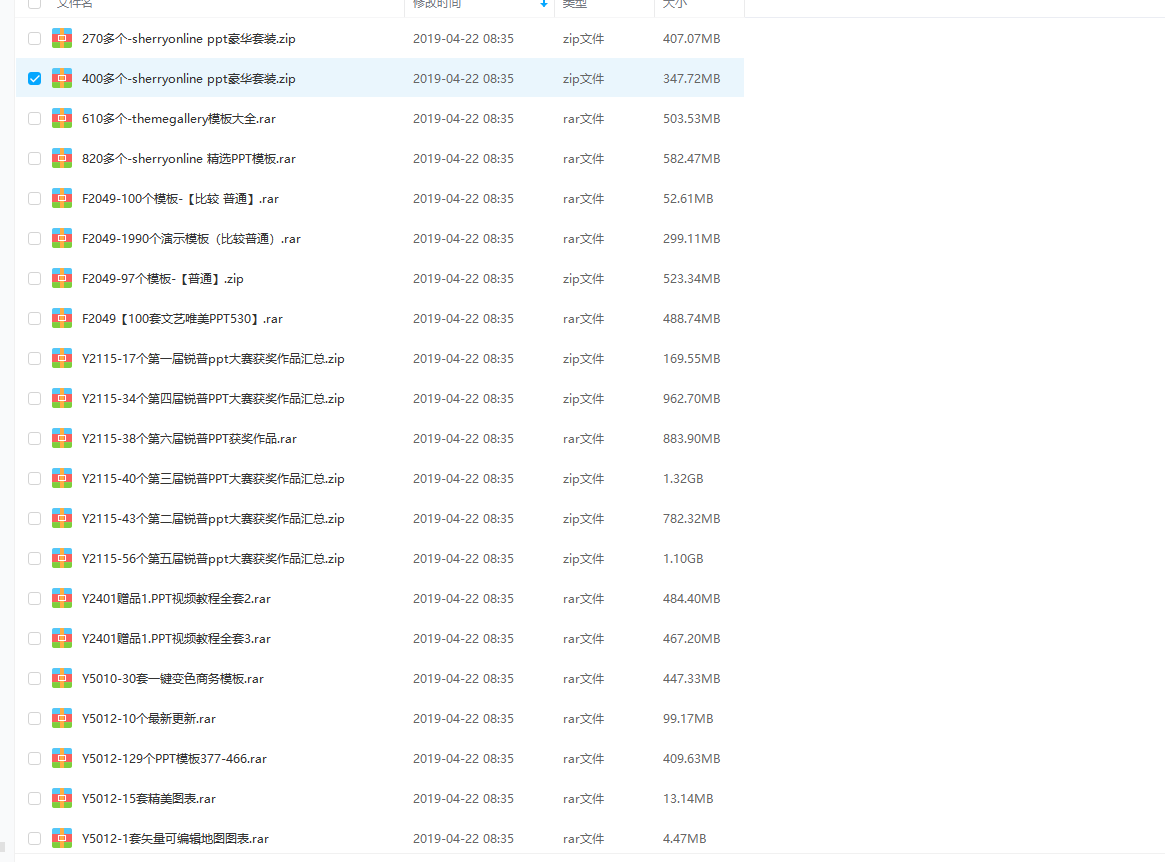
Task: Click the file icon beside 820多个-sherryonline 精选PPT模板.rar
Action: click(x=62, y=158)
